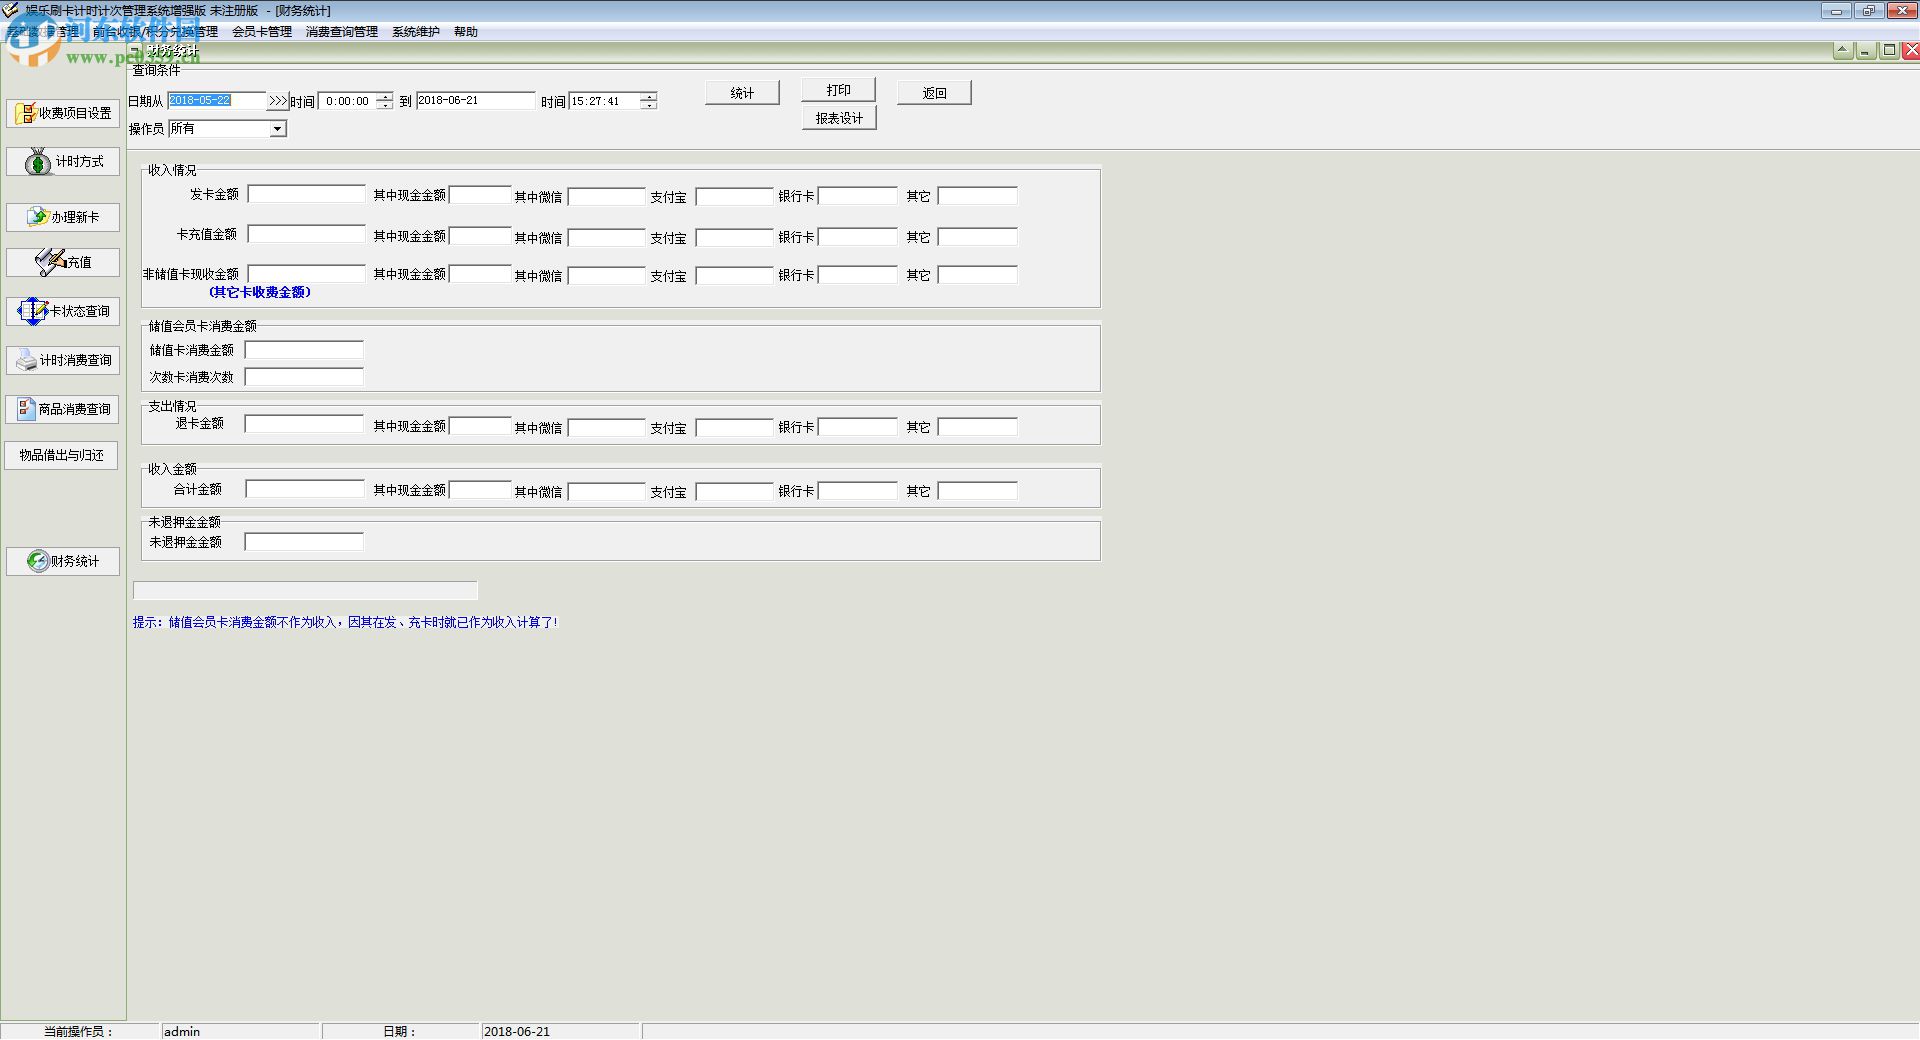Click the >>> date picker button
The image size is (1920, 1040).
[x=278, y=101]
